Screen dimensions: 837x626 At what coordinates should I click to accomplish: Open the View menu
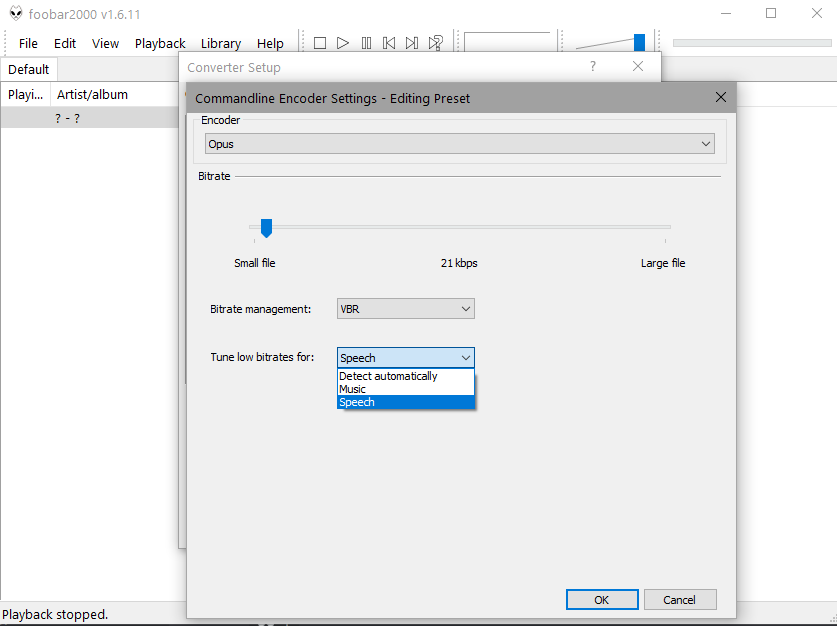(105, 43)
